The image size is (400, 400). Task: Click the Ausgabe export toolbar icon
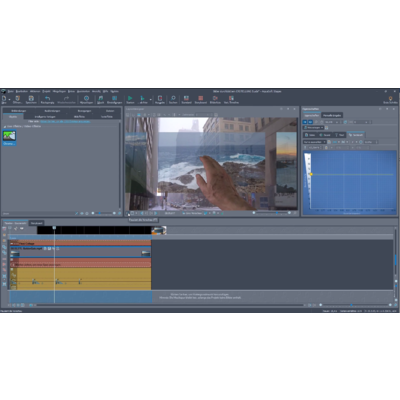tap(160, 98)
